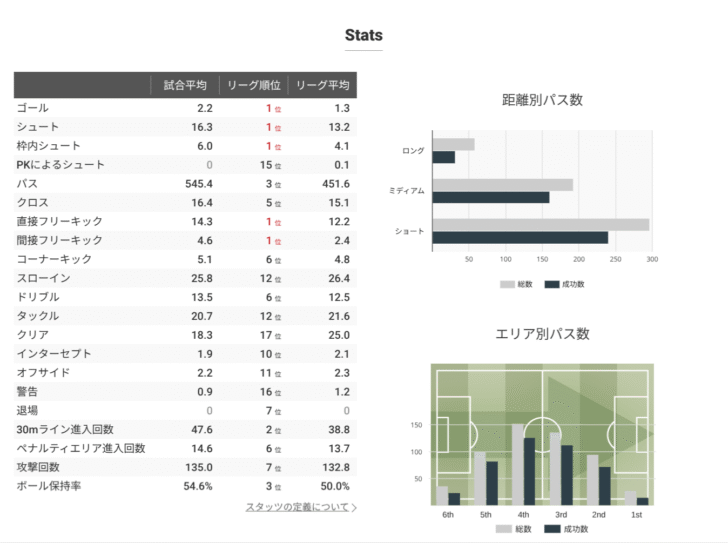Click the ショート total passes bar
Screen dimensions: 728x543
541,225
